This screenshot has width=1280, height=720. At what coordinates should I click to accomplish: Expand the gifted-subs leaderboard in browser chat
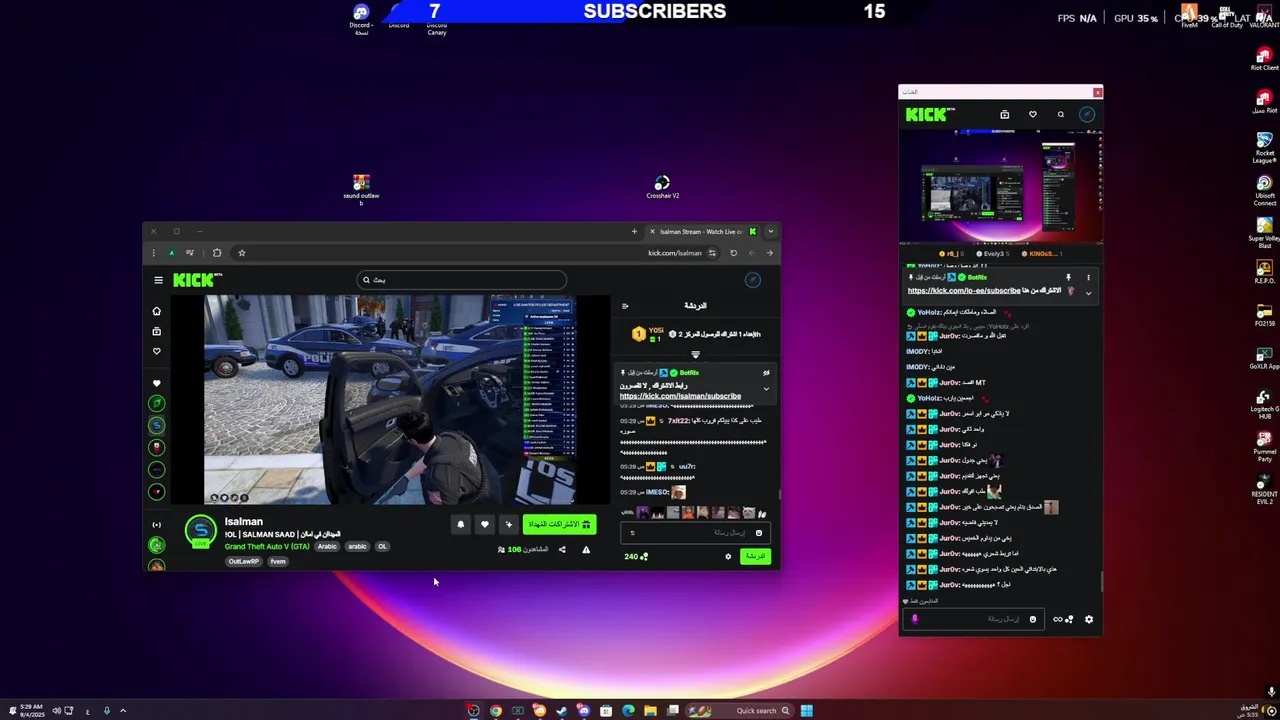pyautogui.click(x=695, y=354)
